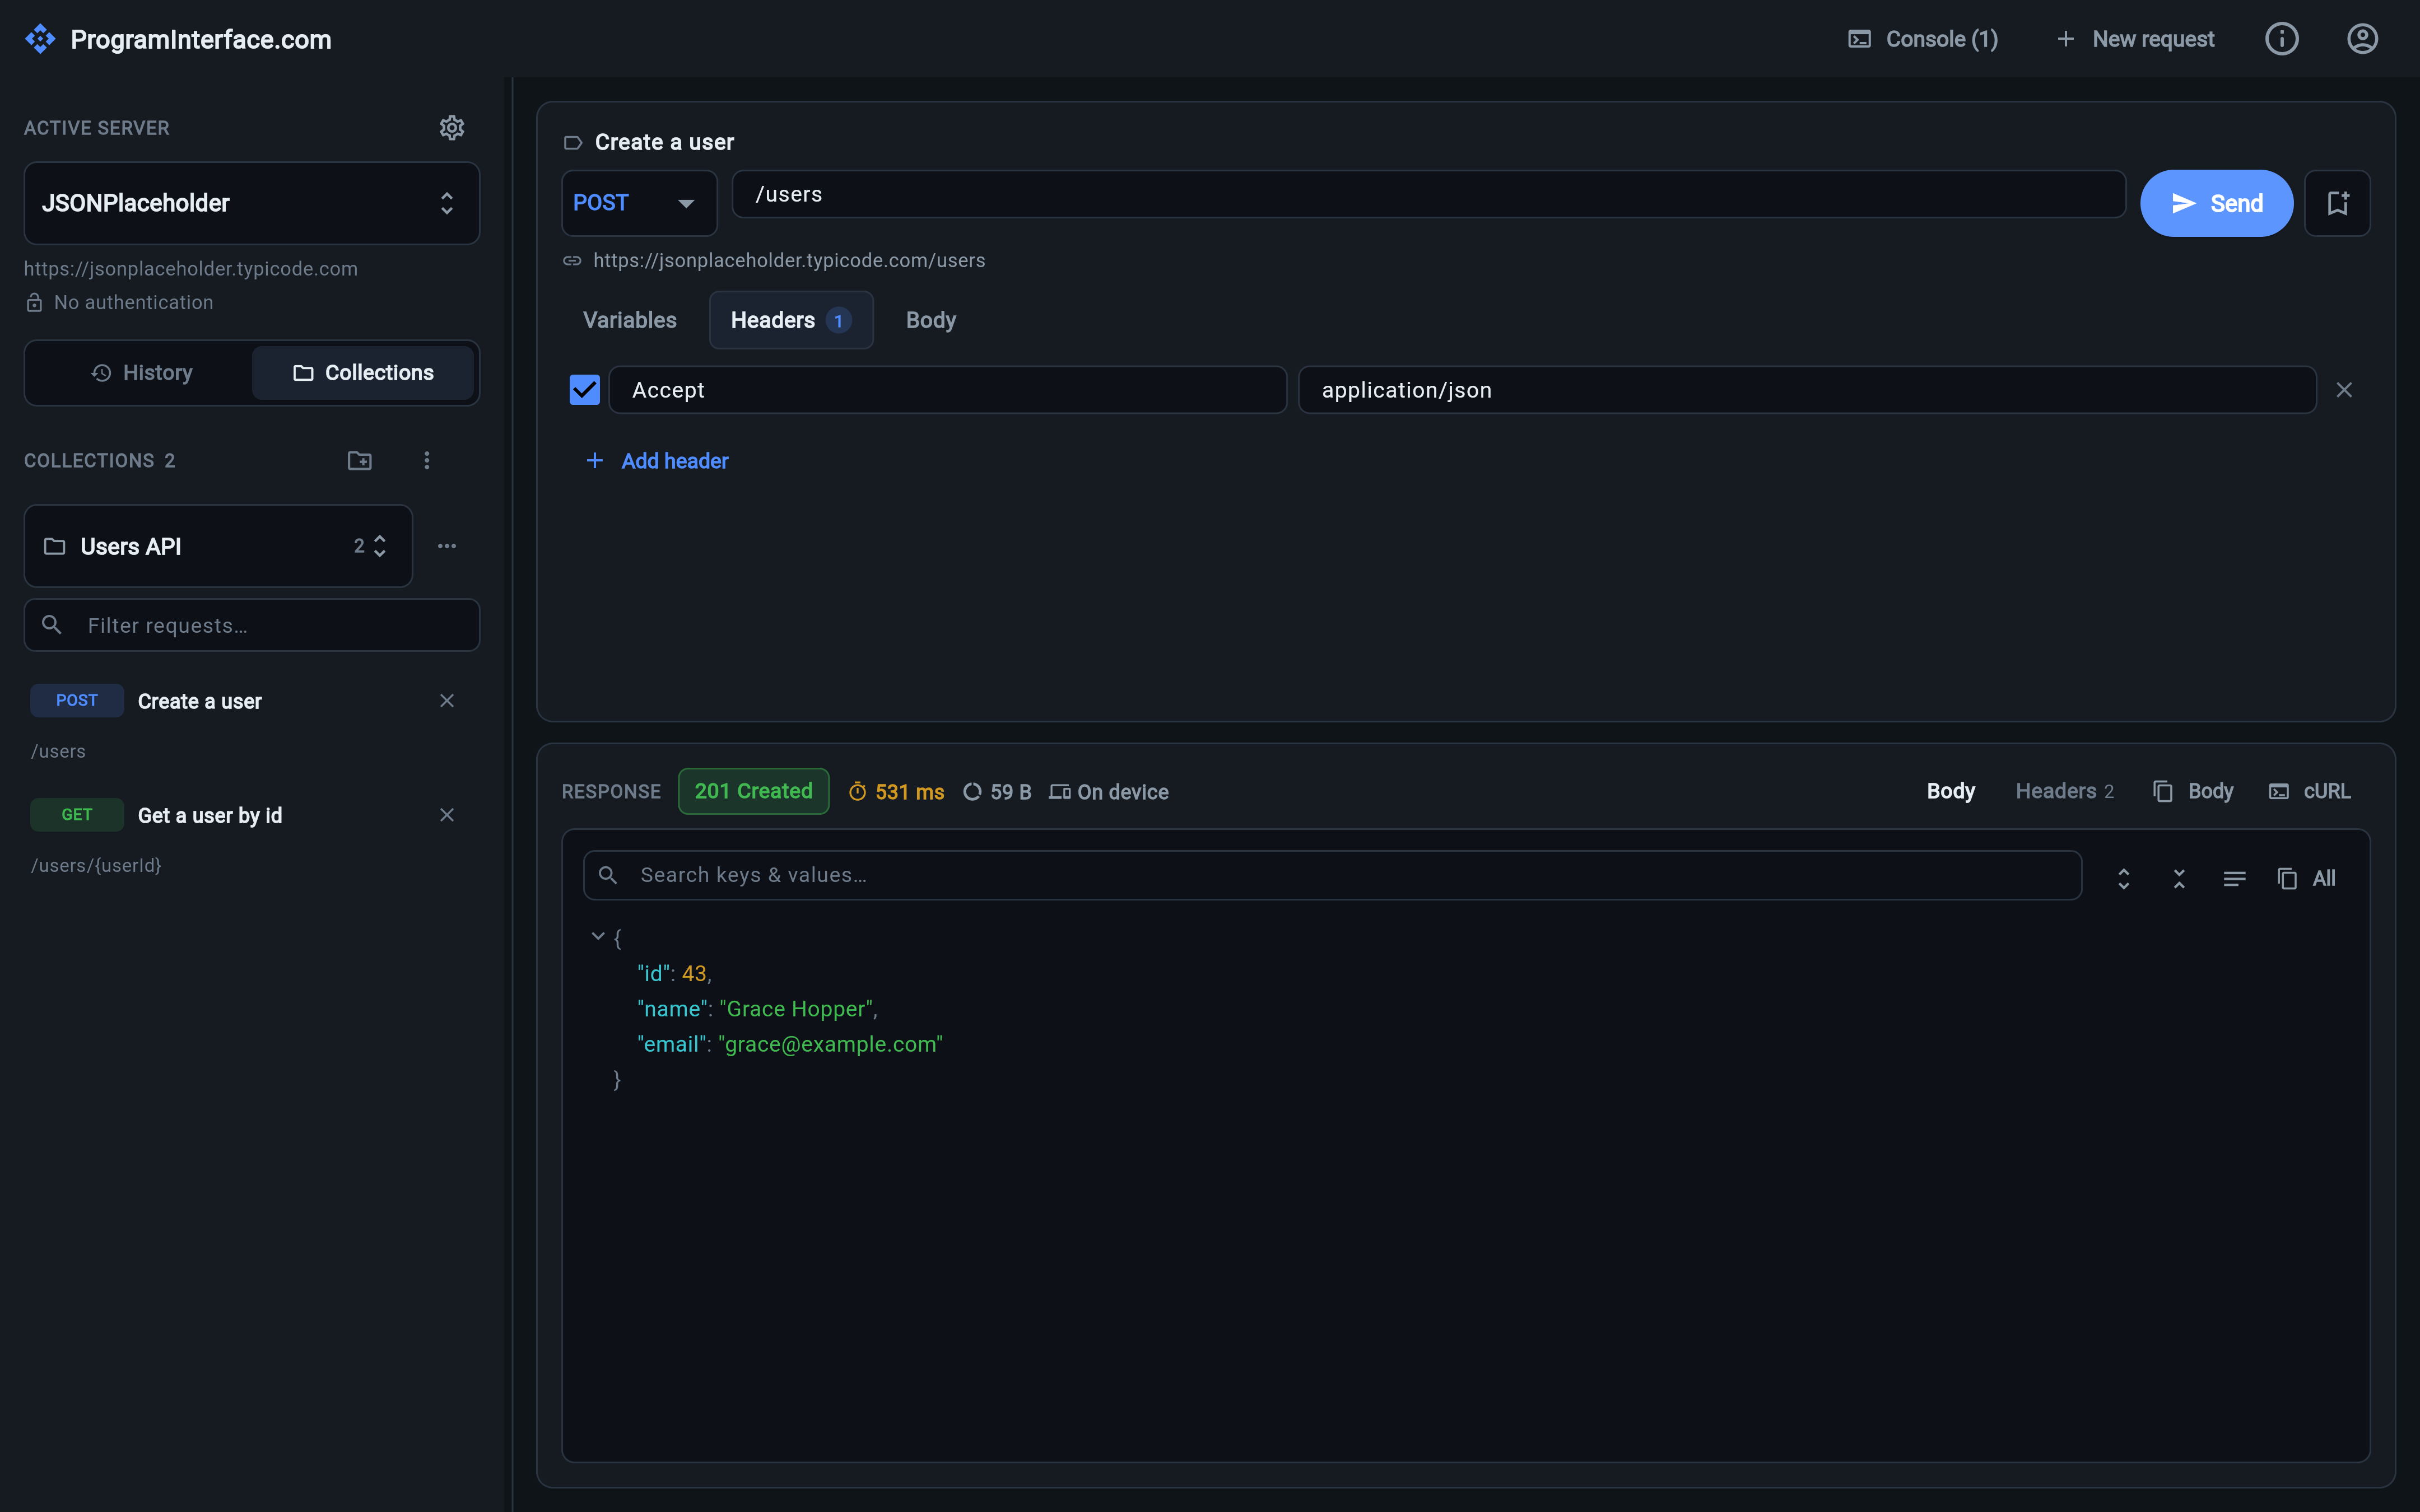The image size is (2420, 1512).
Task: Click the 531 ms response time
Action: (x=896, y=792)
